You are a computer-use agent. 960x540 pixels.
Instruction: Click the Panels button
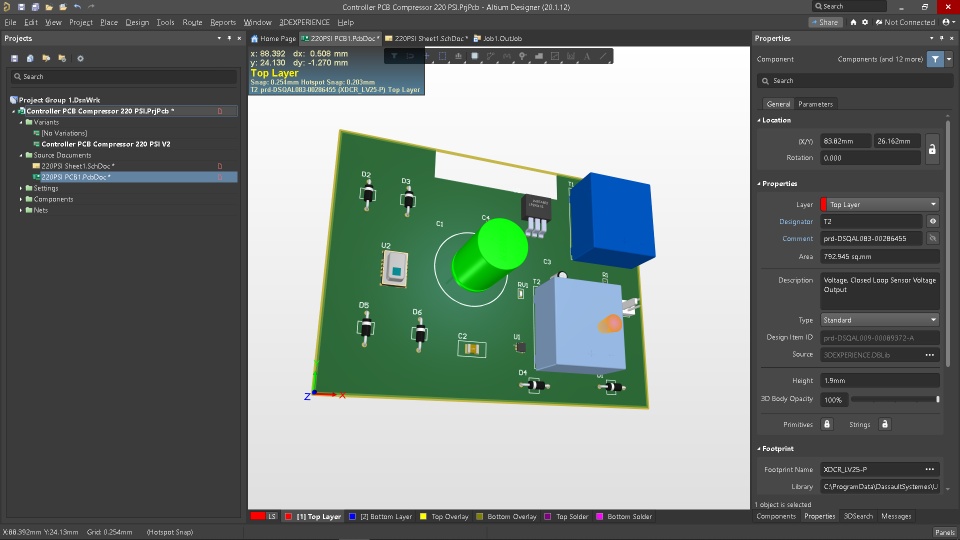pyautogui.click(x=945, y=533)
